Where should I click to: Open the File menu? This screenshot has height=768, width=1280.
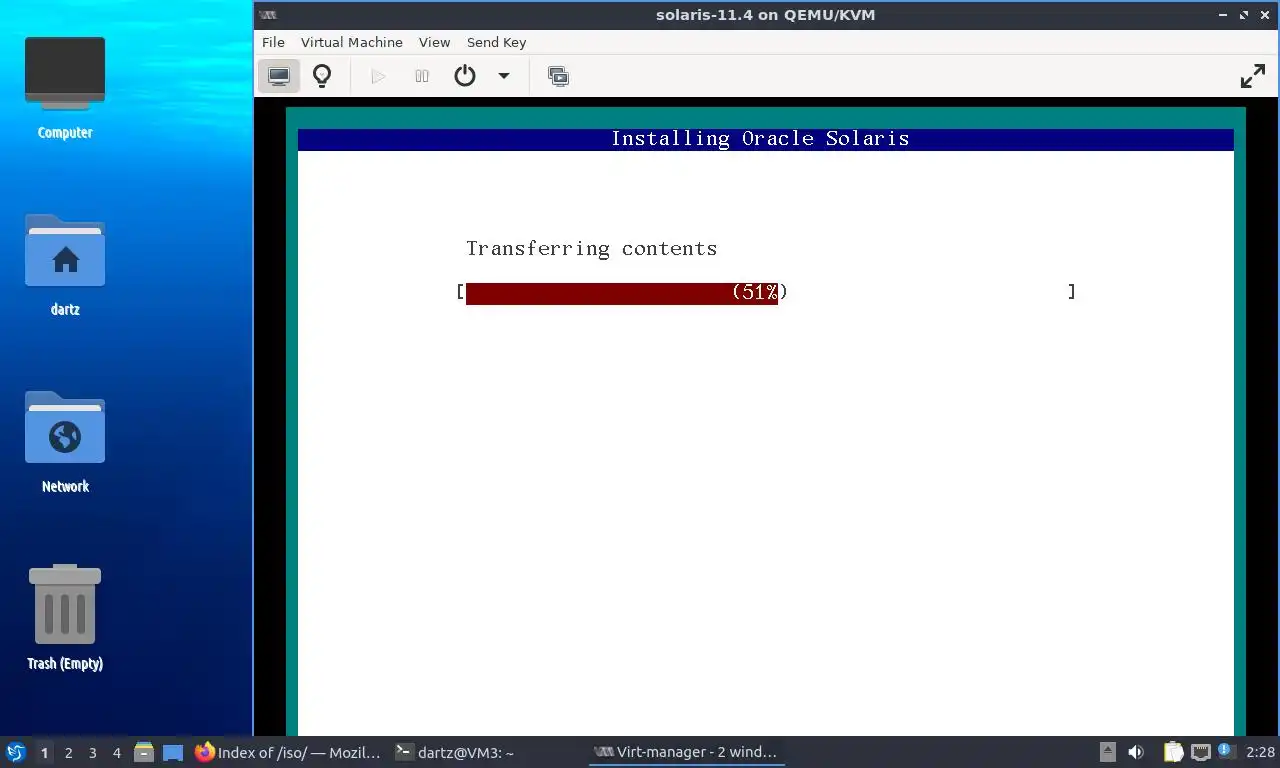point(273,42)
